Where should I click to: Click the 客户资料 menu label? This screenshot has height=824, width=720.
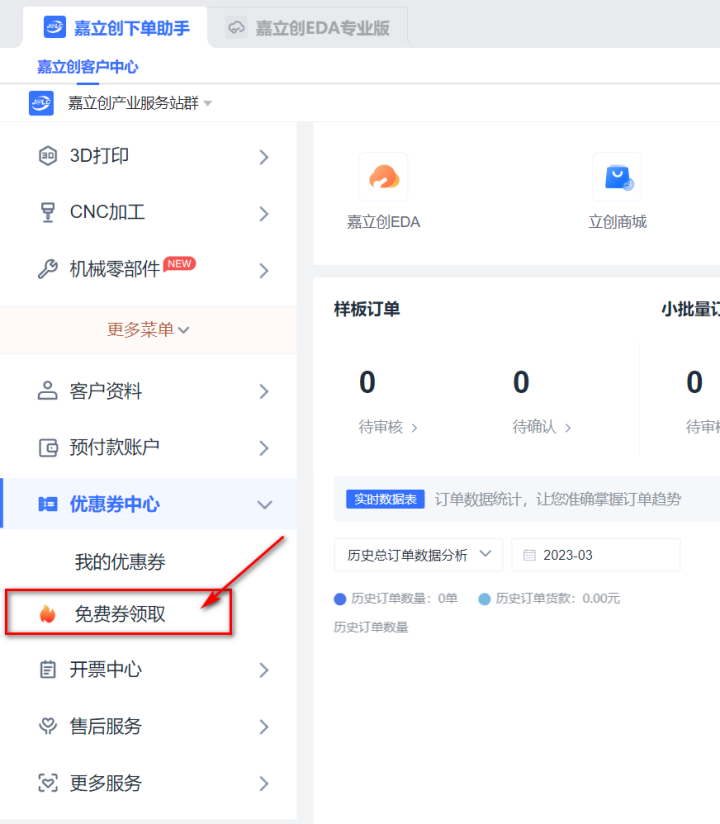coord(106,391)
